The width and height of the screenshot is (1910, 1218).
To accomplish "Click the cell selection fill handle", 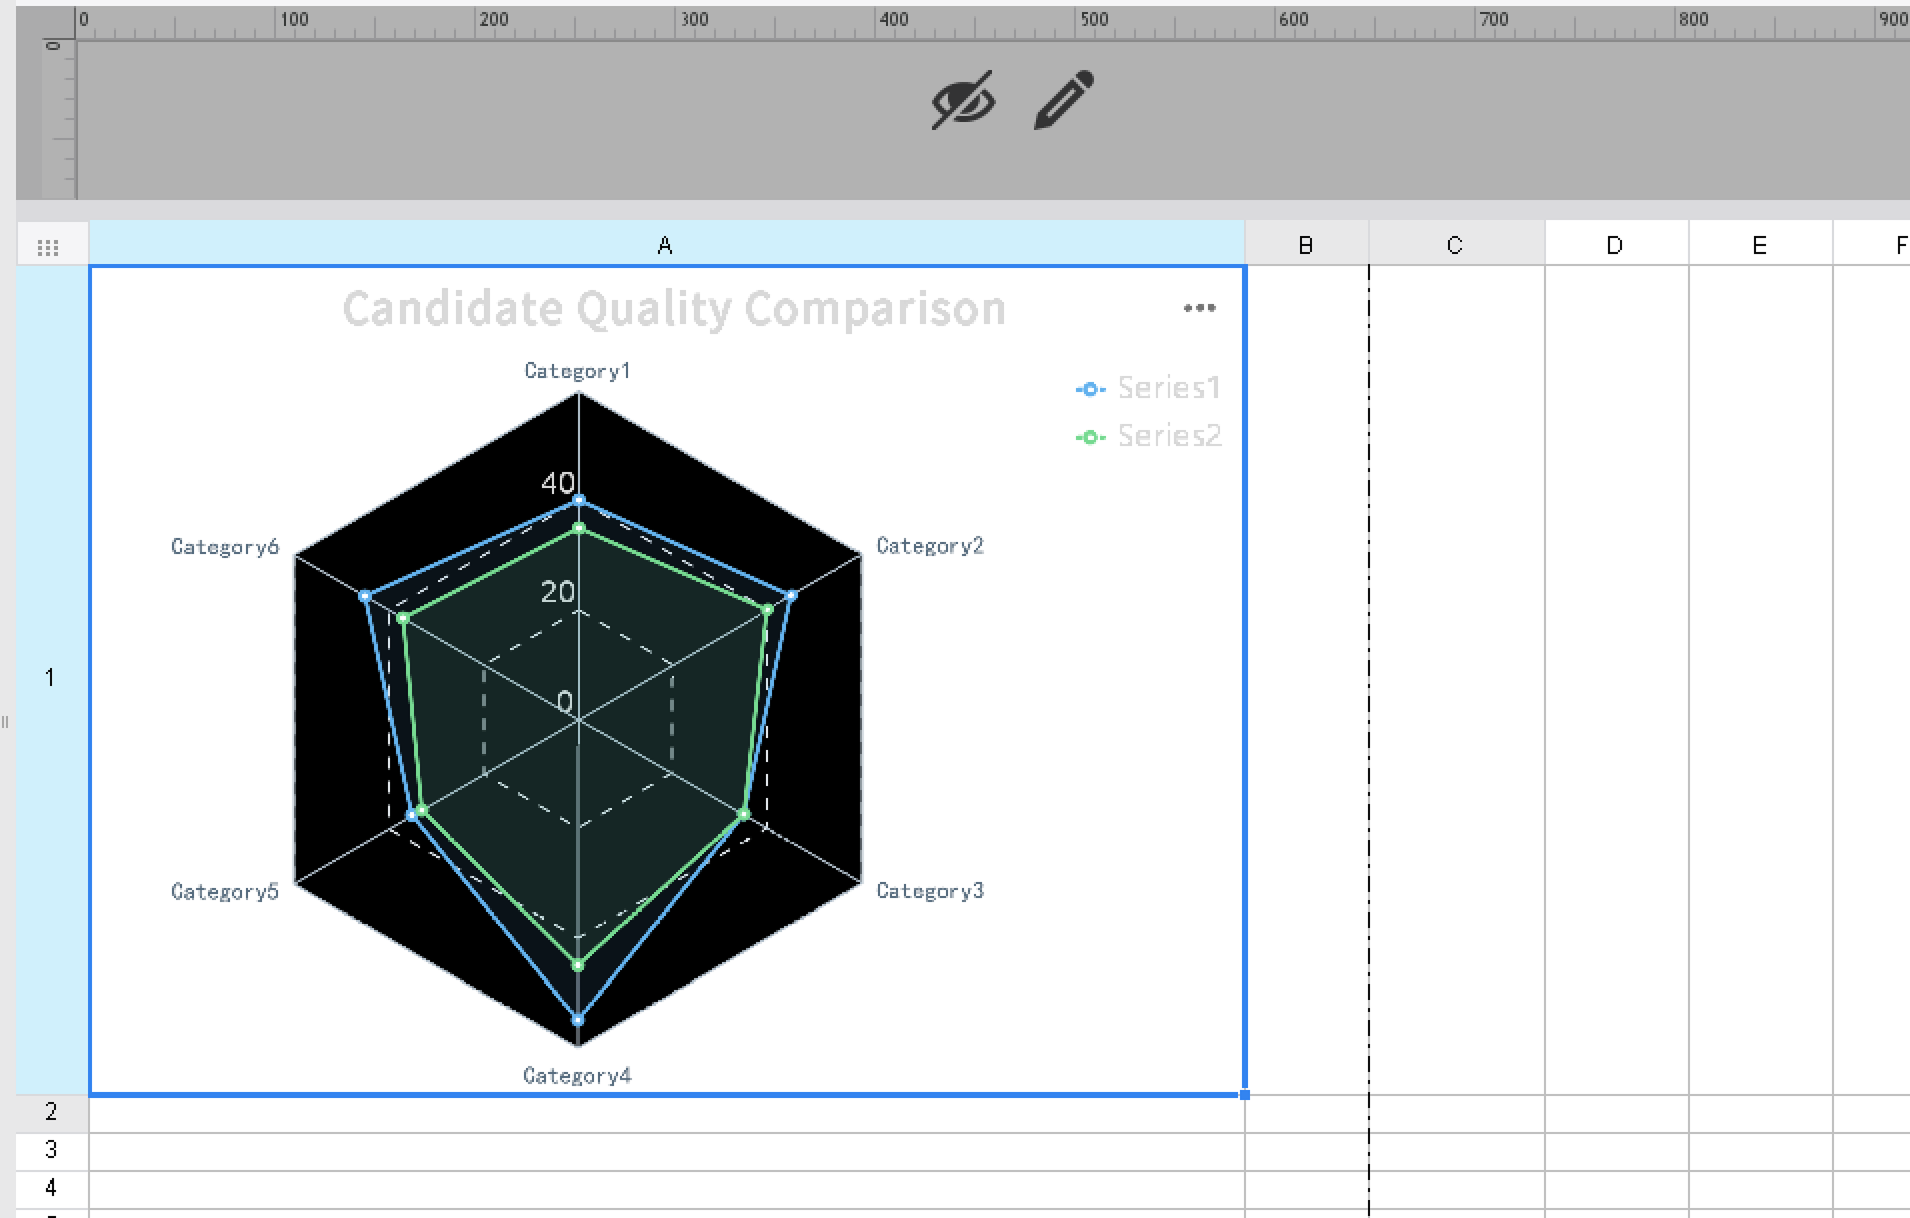I will click(1244, 1095).
